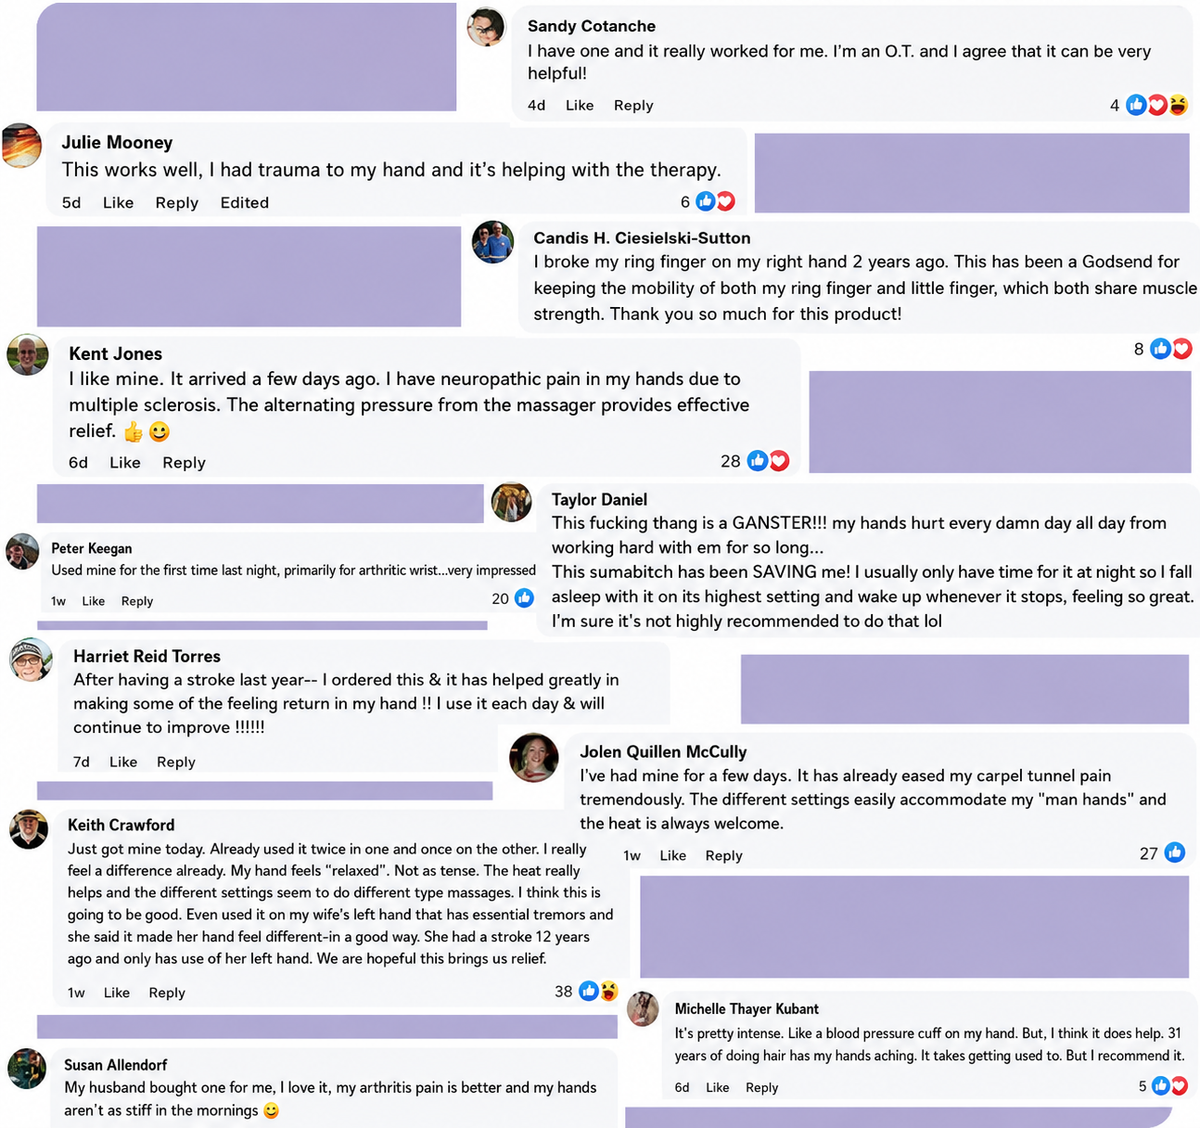Like Peter Keegan's comment
Screen dimensions: 1200x1128
click(x=93, y=601)
